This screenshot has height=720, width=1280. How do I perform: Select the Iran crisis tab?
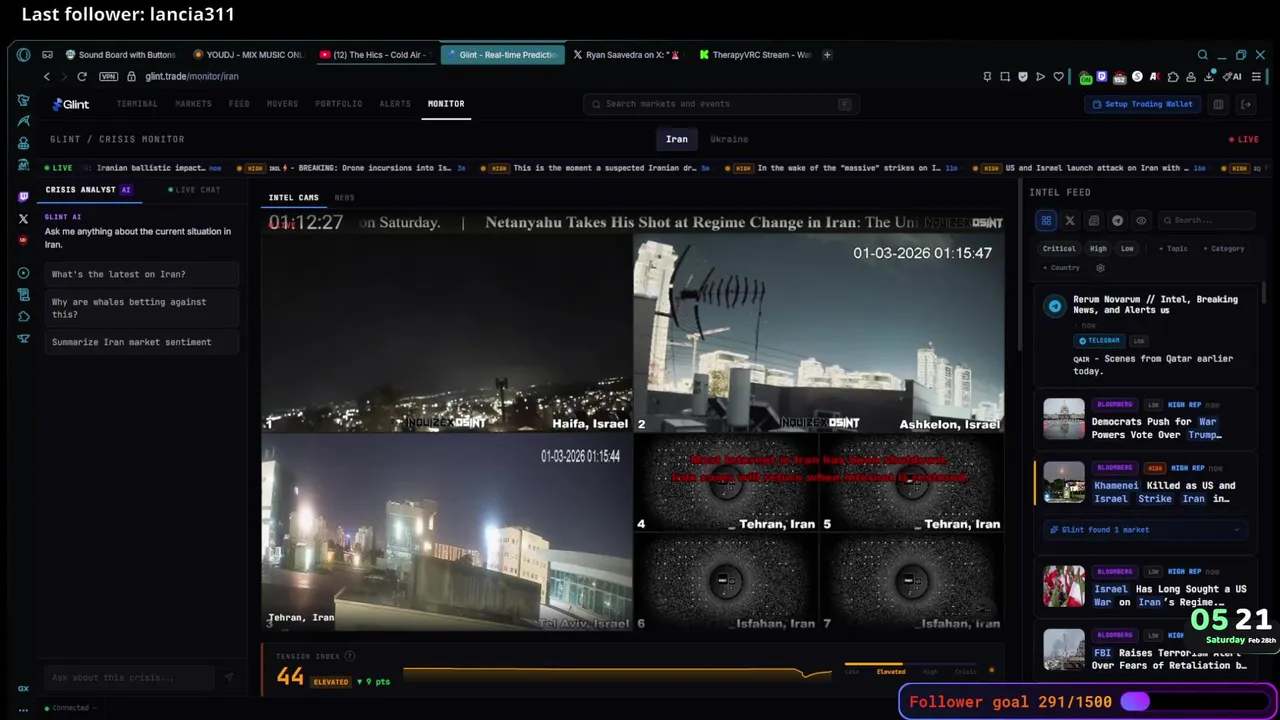click(x=677, y=139)
